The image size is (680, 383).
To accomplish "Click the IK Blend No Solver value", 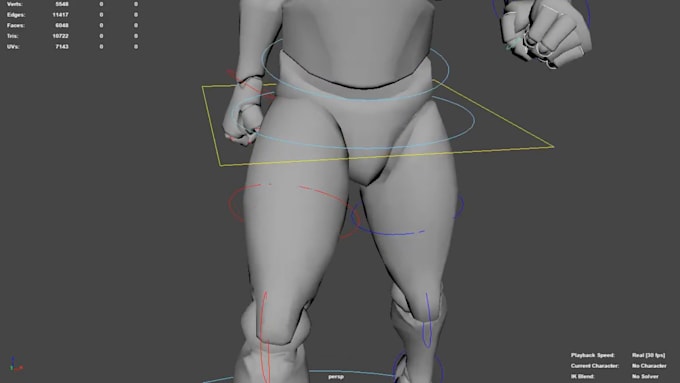I will [646, 376].
